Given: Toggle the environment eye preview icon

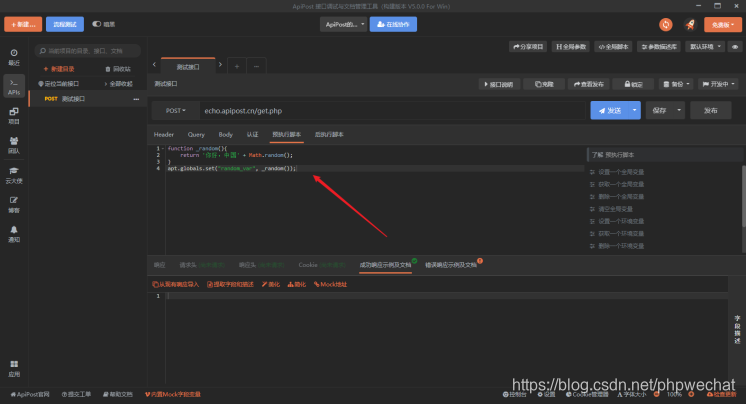Looking at the screenshot, I should tap(735, 47).
